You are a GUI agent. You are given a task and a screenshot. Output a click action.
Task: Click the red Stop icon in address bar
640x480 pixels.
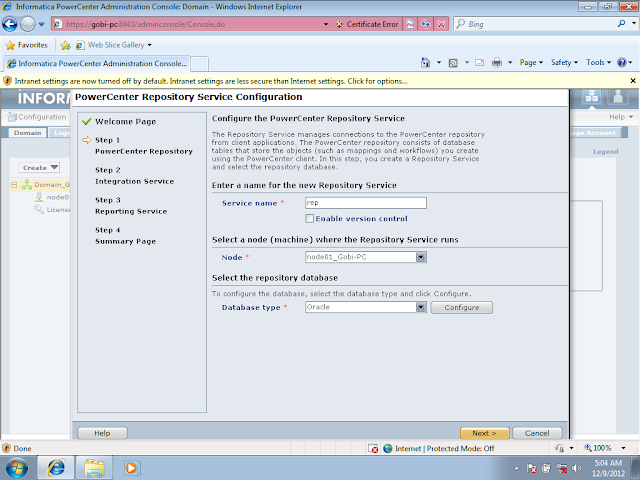pos(441,24)
